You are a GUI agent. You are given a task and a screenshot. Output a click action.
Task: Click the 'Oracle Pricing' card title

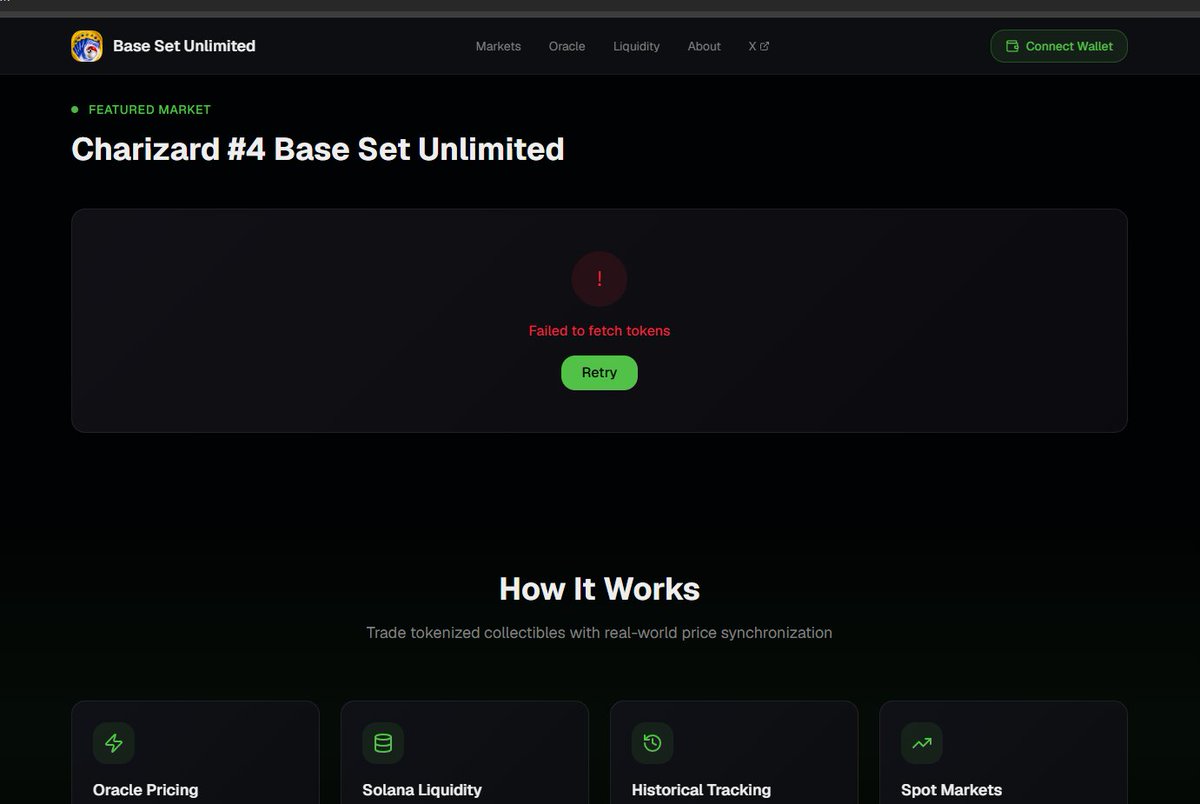point(145,790)
